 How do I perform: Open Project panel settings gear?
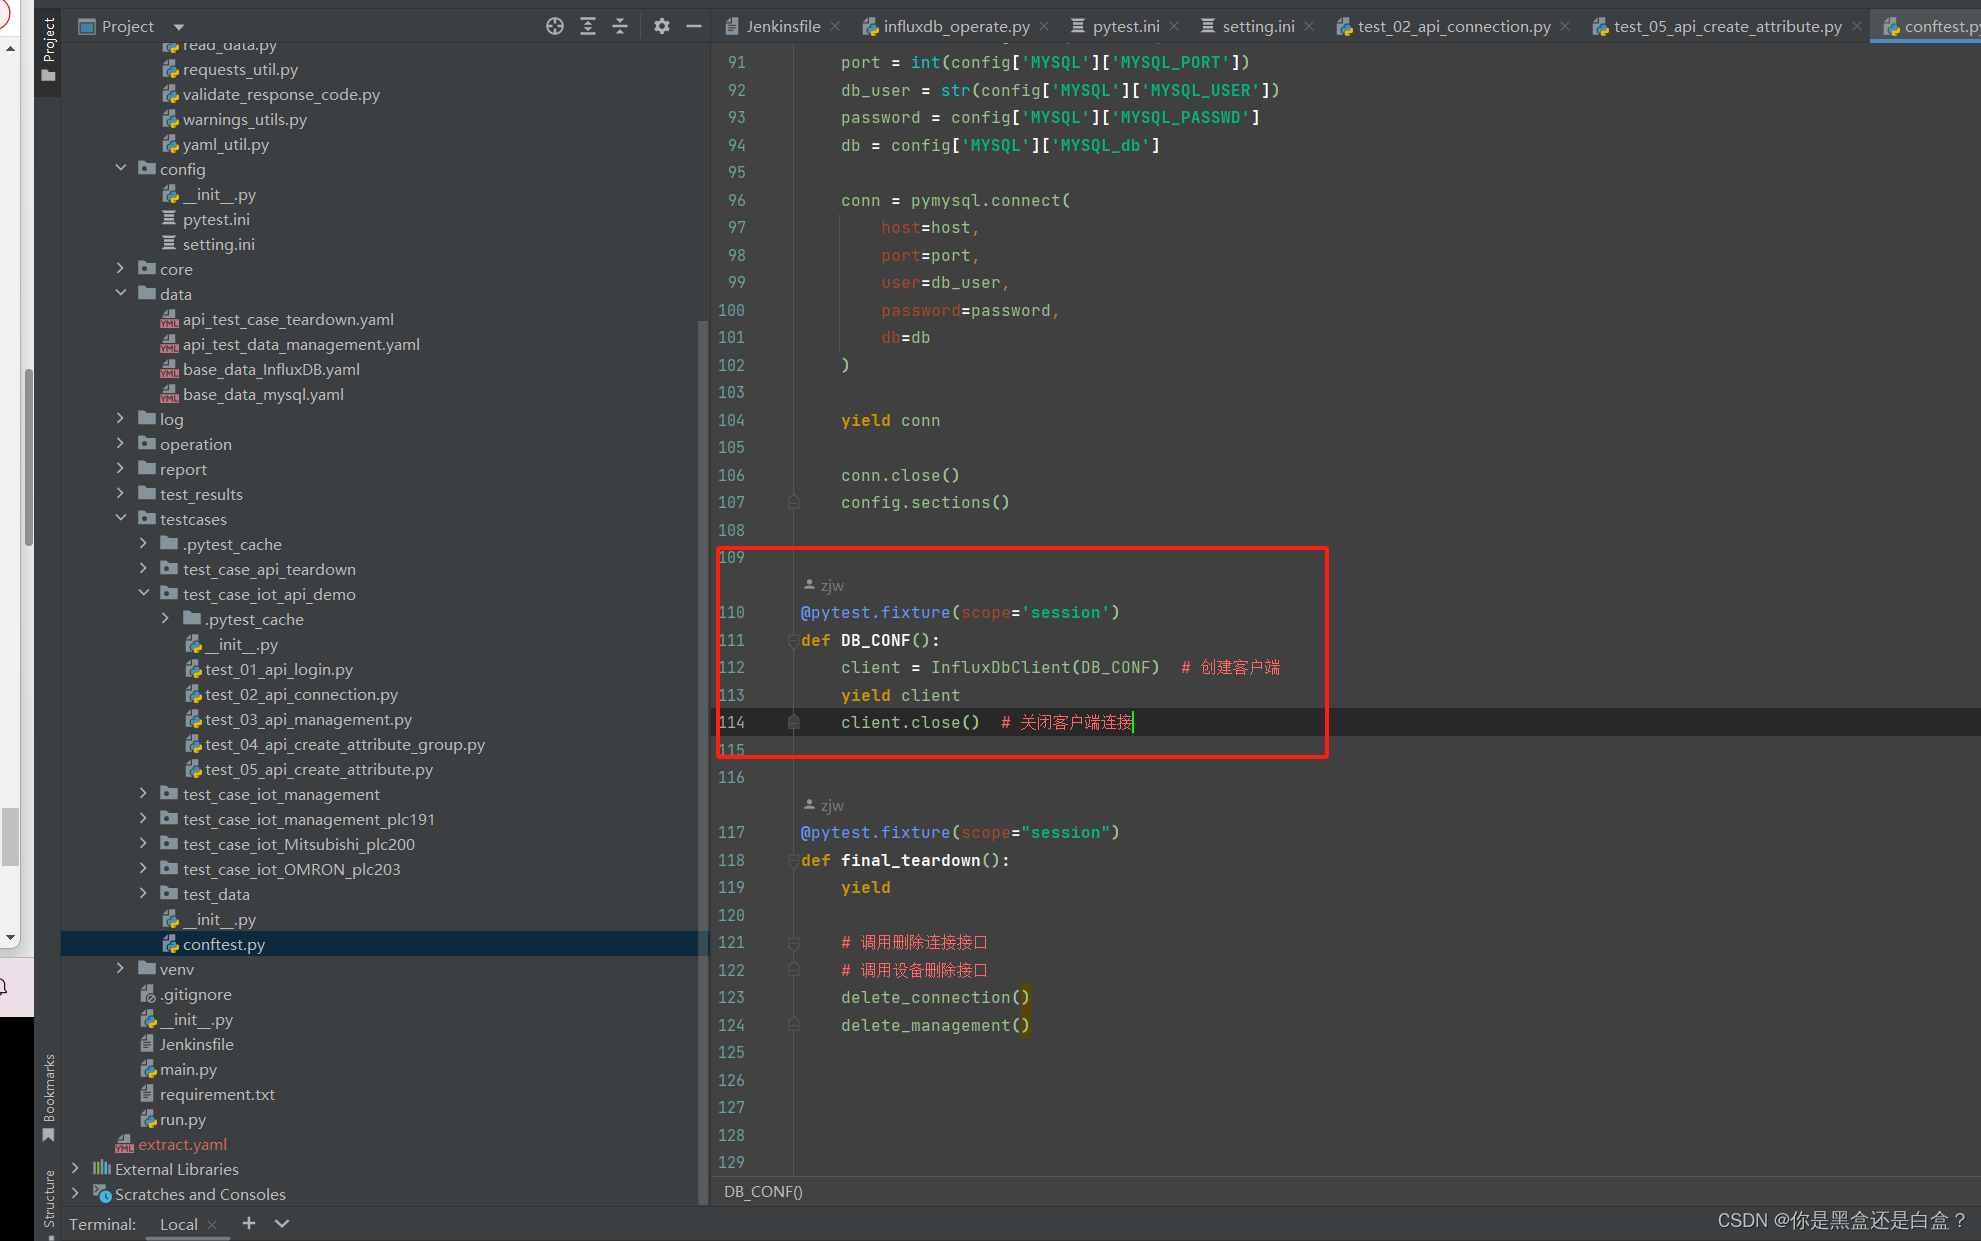(661, 26)
